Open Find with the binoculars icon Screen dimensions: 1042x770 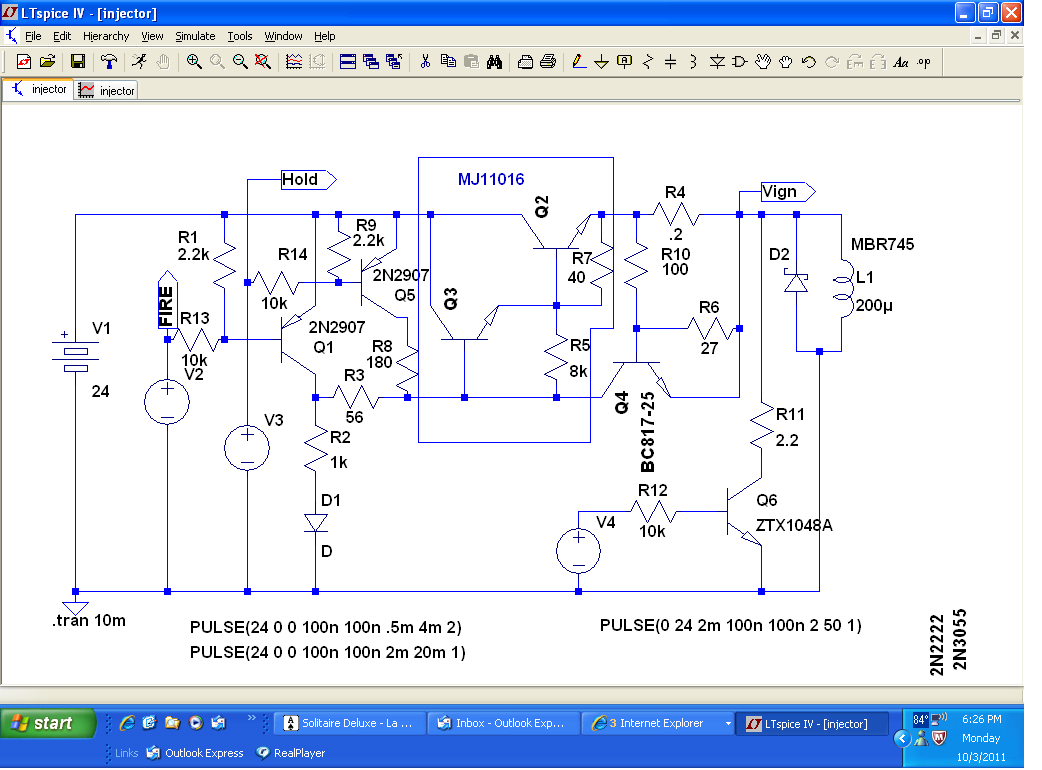pyautogui.click(x=494, y=62)
